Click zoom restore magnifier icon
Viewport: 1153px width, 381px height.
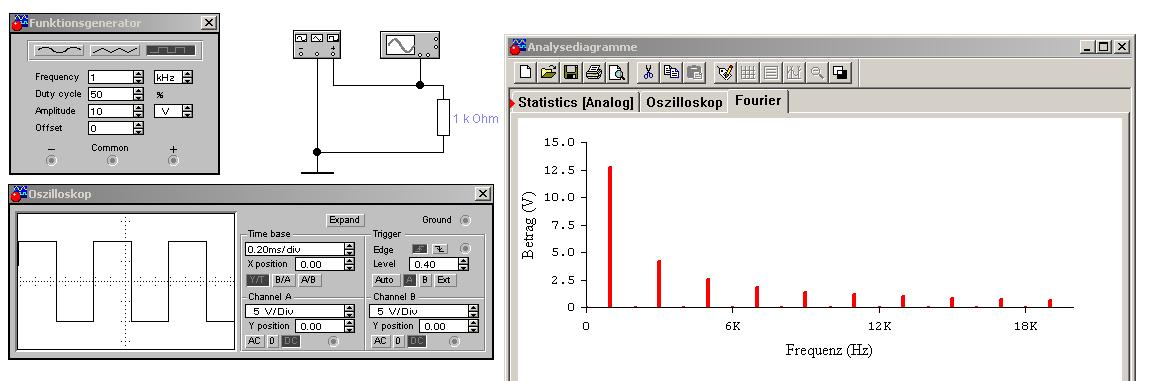pos(817,72)
